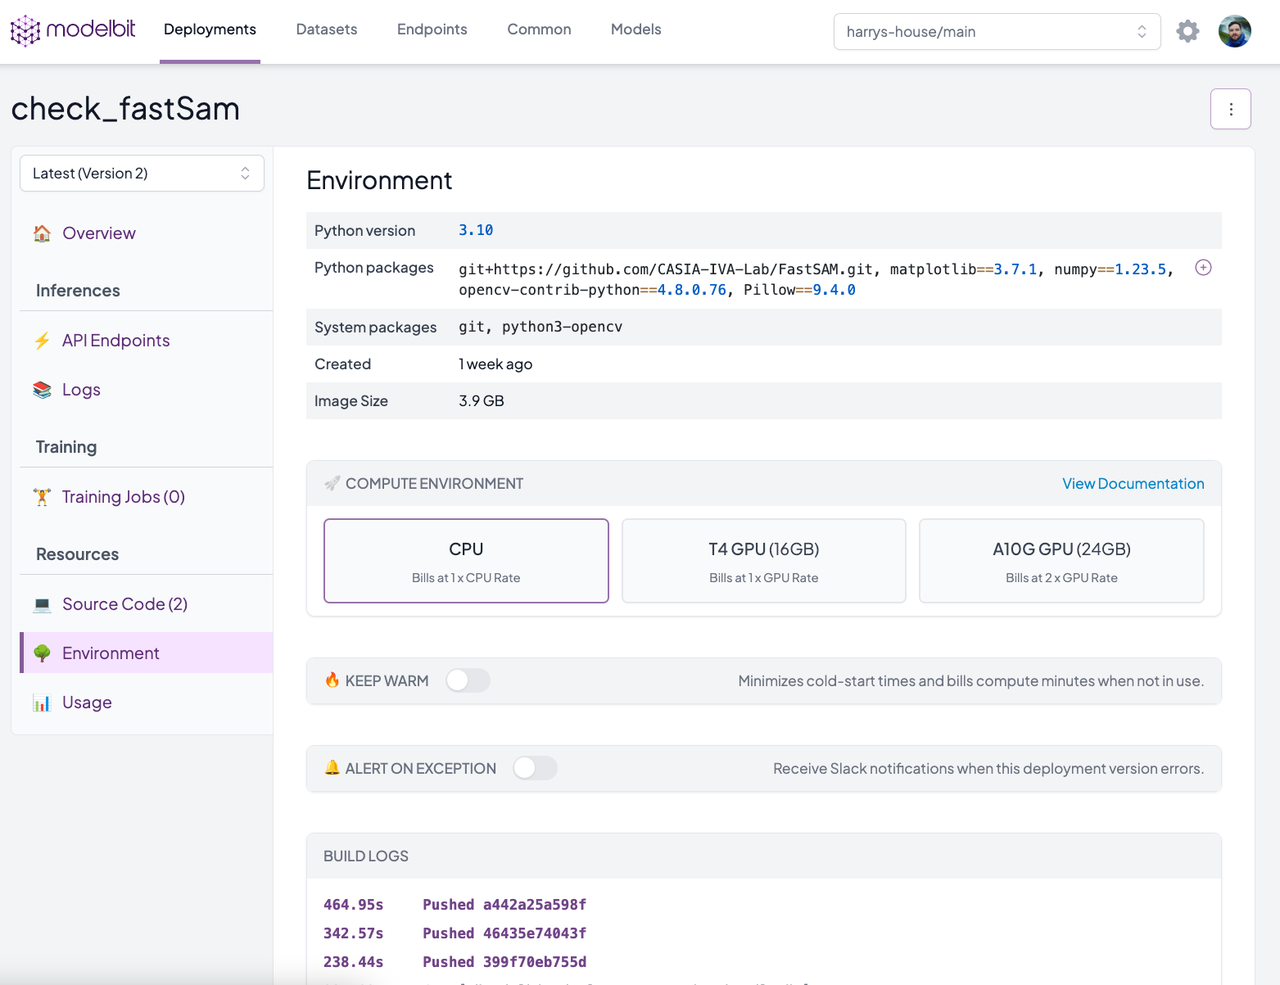This screenshot has width=1280, height=985.
Task: Click the Modelbit logo
Action: coord(71,30)
